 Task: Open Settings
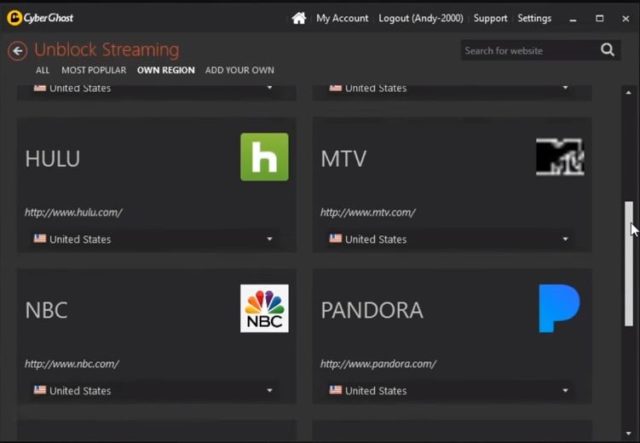coord(534,18)
